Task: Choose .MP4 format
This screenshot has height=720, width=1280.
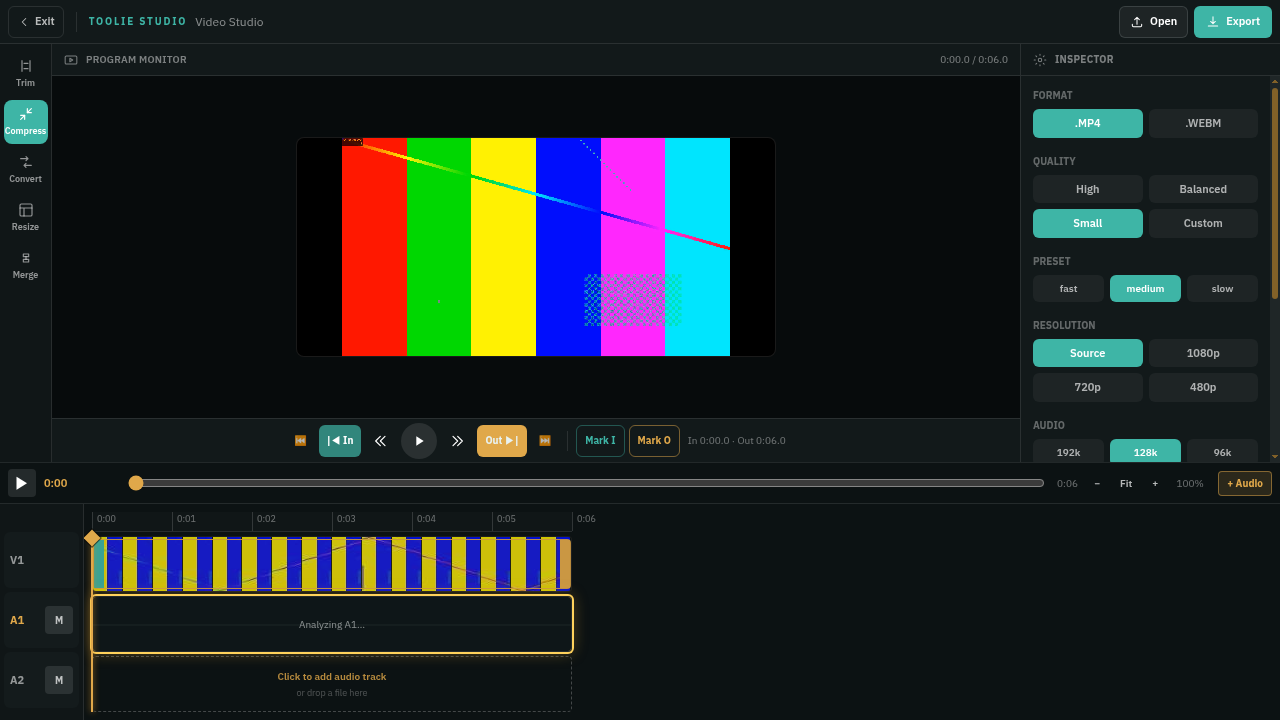Action: [1088, 123]
